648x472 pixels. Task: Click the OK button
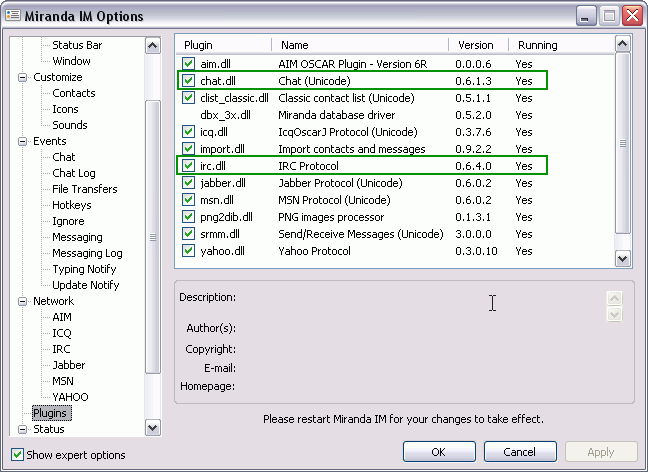tap(439, 452)
